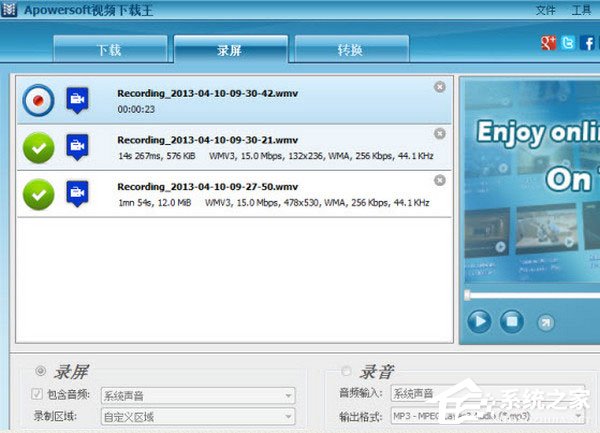Click the 14s 267ms, 576 KiB details
Image resolution: width=600 pixels, height=433 pixels.
[157, 156]
